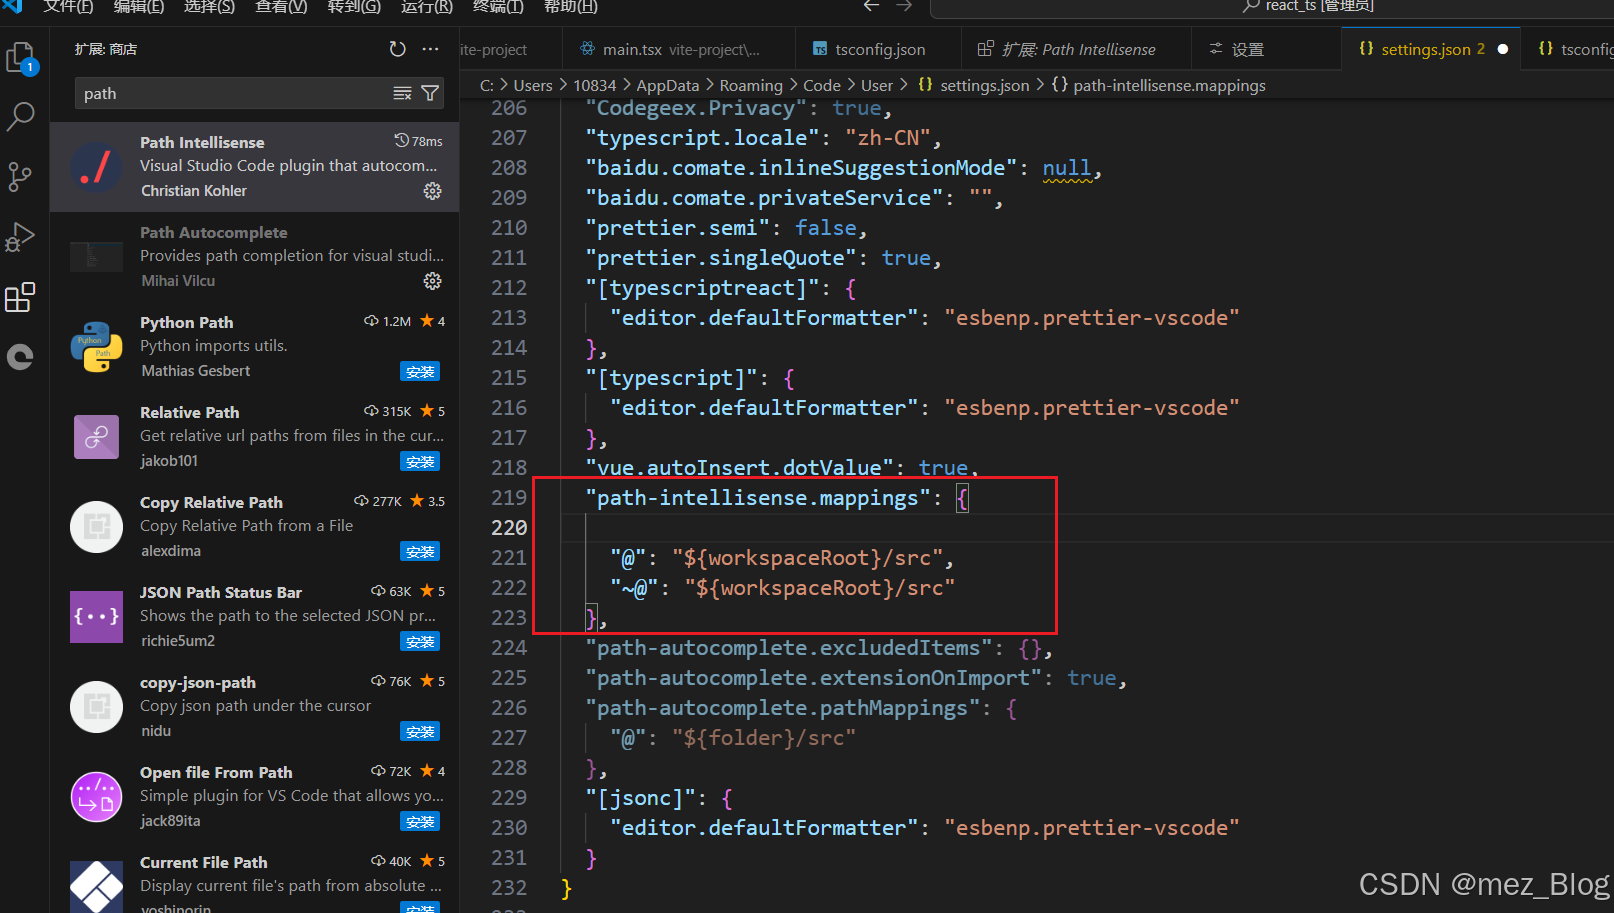Open Open file From Path icon
This screenshot has height=913, width=1614.
pos(97,797)
